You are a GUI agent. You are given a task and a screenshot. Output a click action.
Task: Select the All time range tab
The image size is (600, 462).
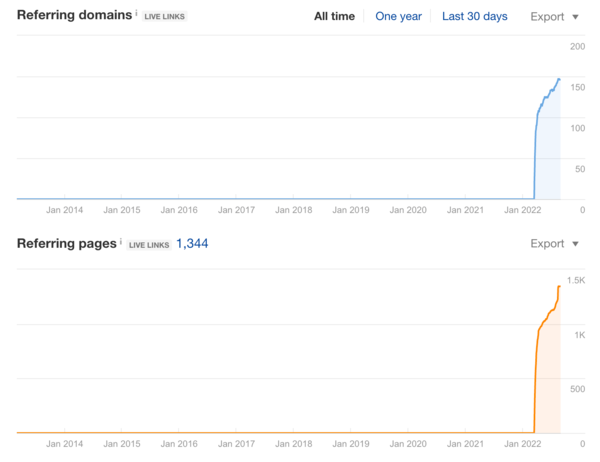tap(334, 16)
